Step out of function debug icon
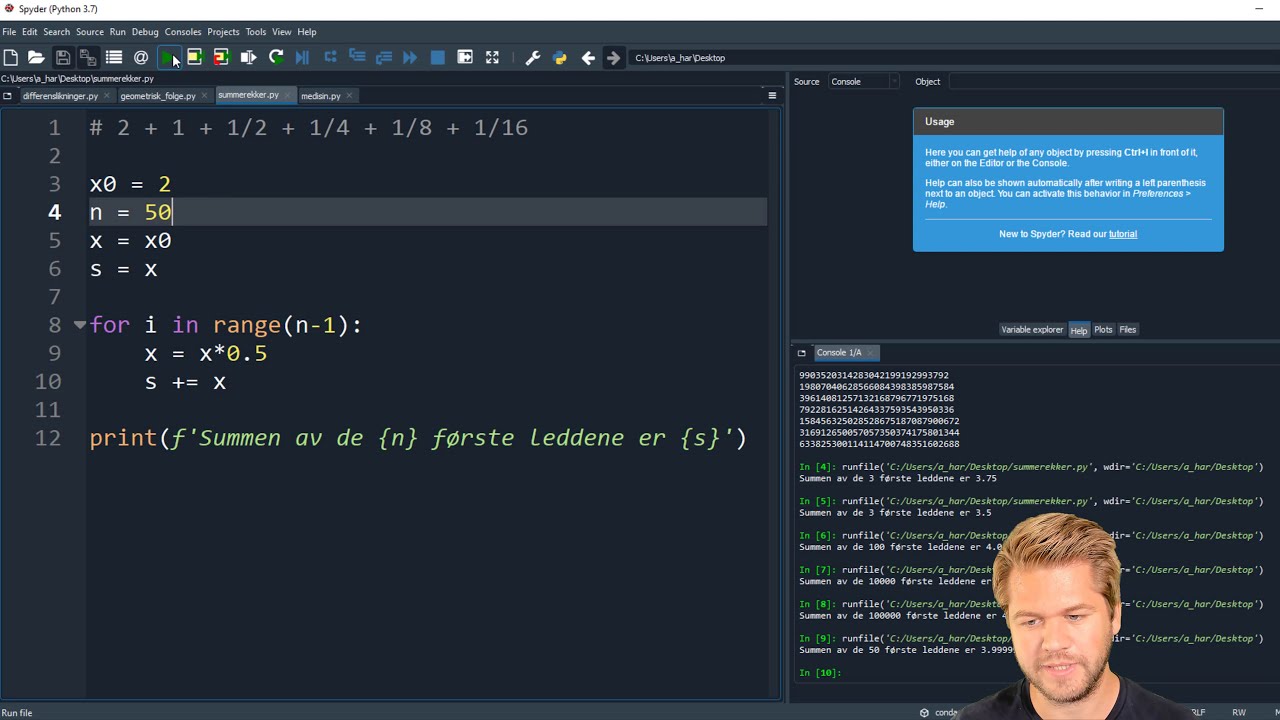 click(x=384, y=58)
